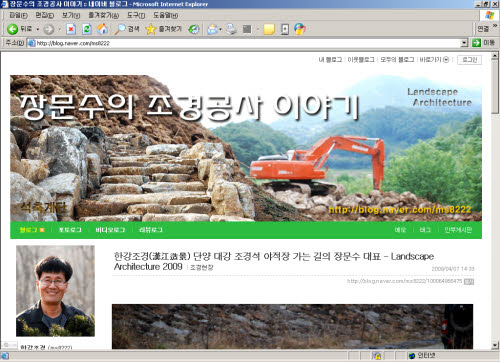This screenshot has height=362, width=500.
Task: Open 내 블로그 link
Action: [330, 60]
